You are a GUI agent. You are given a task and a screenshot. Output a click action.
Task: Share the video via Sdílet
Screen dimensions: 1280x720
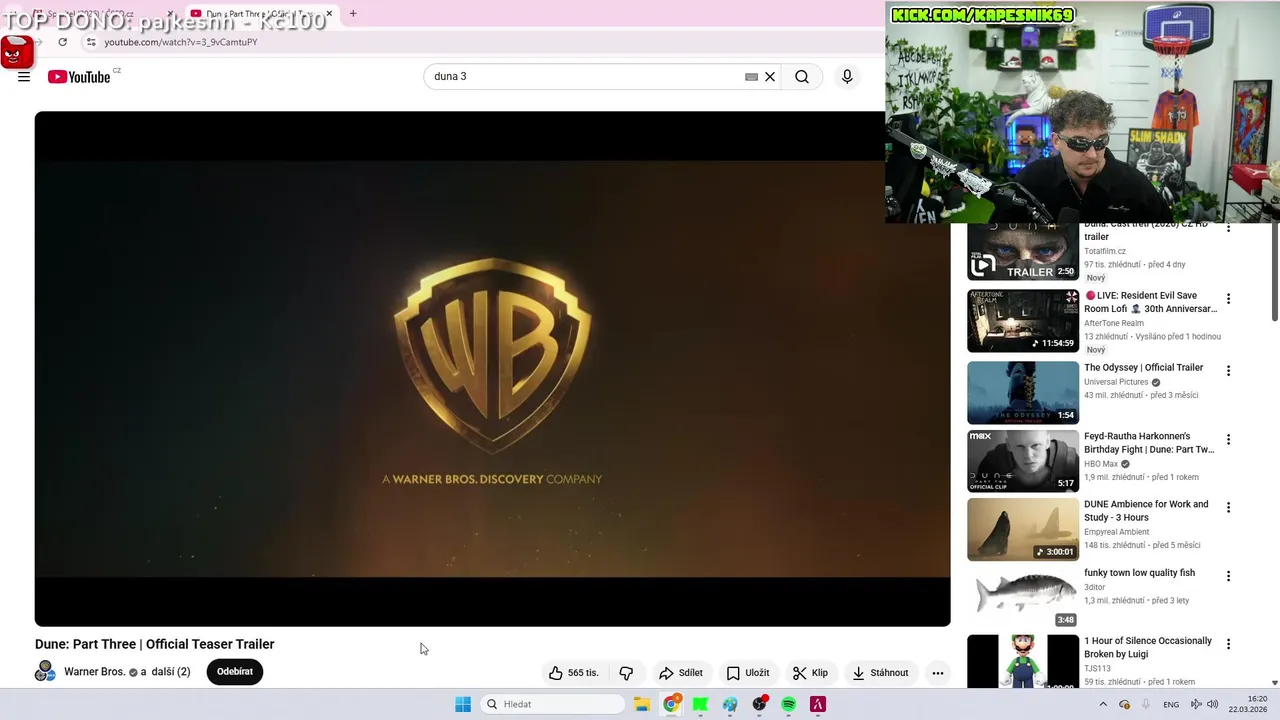[x=681, y=673]
